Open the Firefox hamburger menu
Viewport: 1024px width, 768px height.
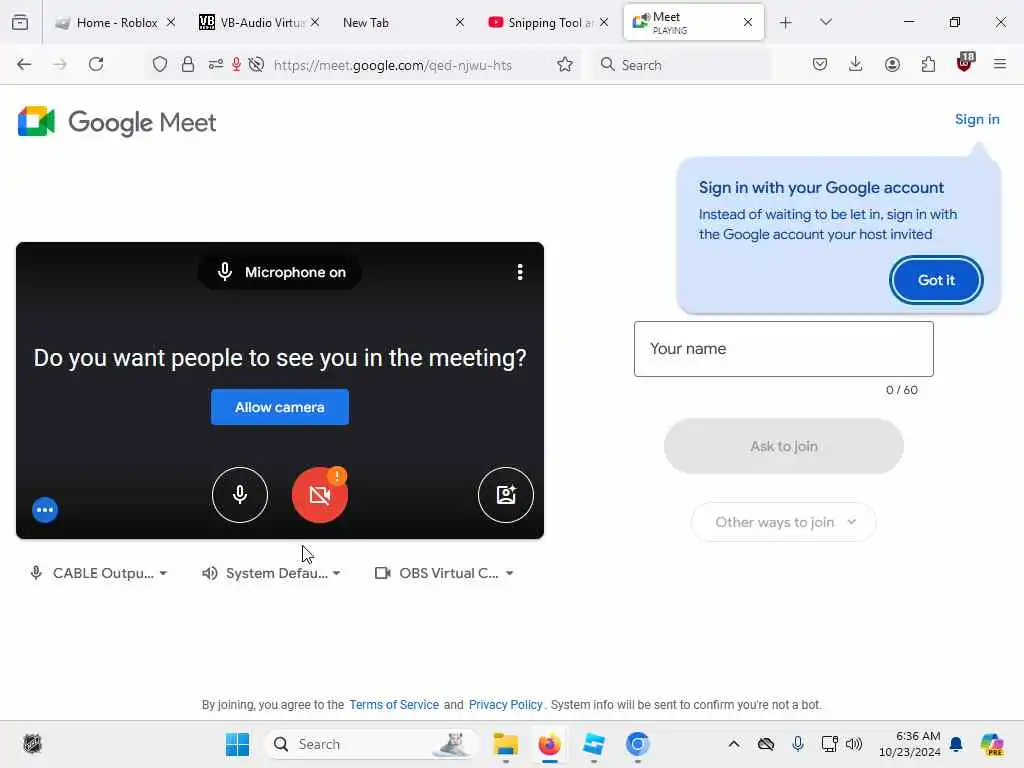(1000, 64)
